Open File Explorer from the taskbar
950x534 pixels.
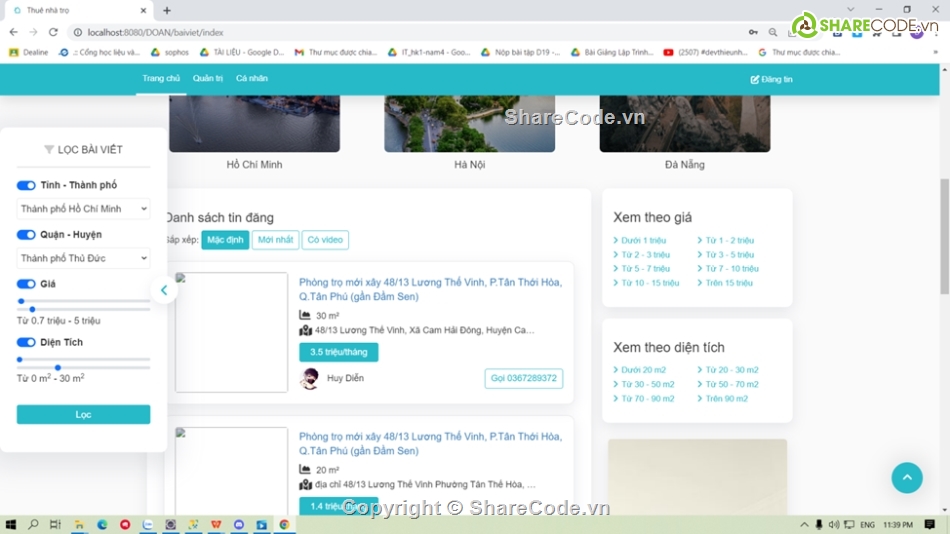79,524
